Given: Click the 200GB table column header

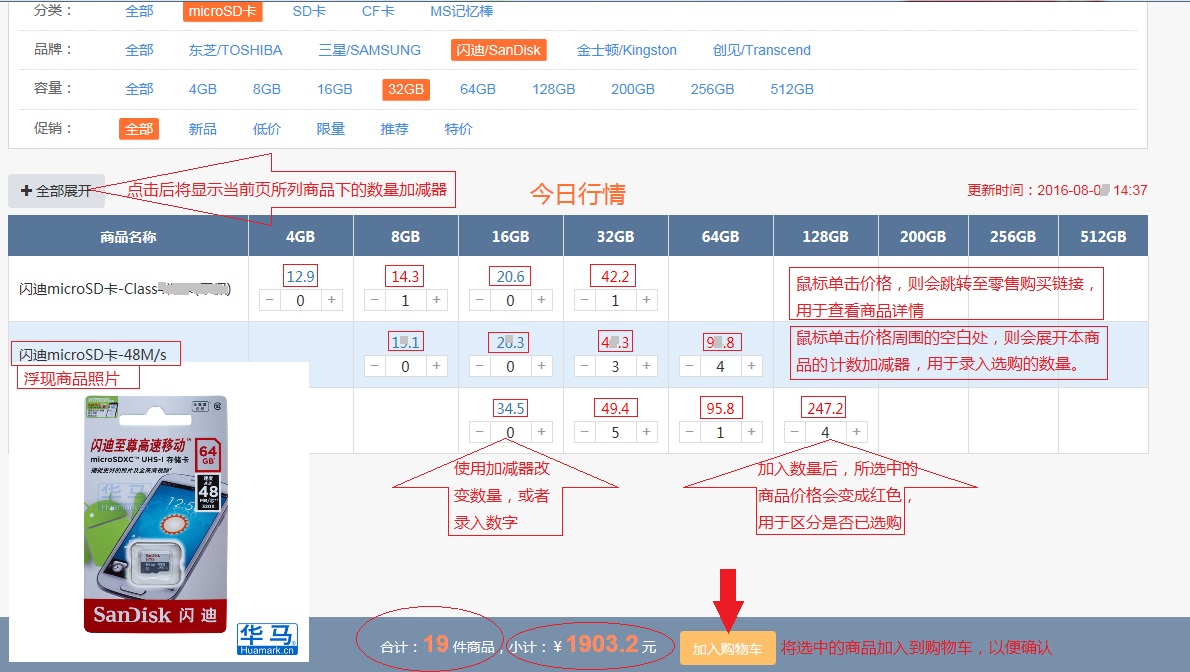Looking at the screenshot, I should click(923, 237).
